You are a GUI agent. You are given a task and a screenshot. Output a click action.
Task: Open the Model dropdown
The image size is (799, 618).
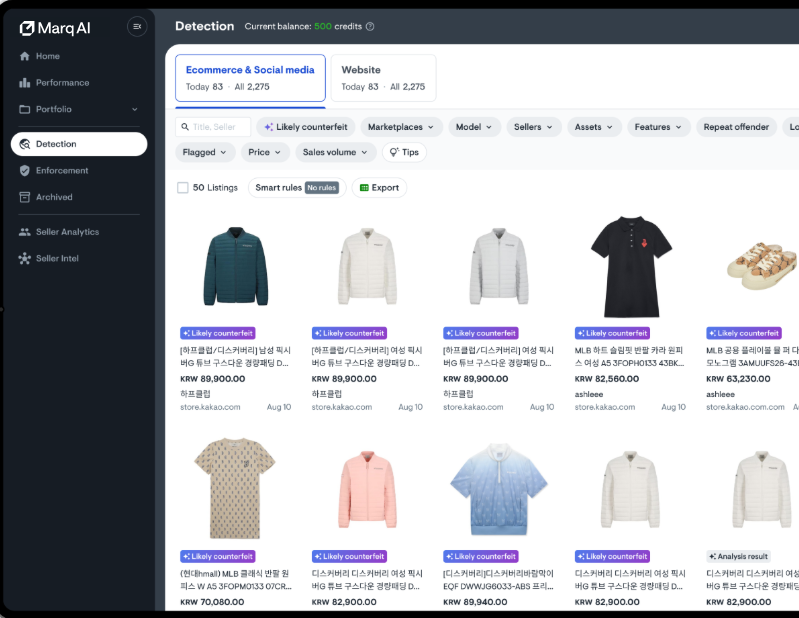(474, 127)
